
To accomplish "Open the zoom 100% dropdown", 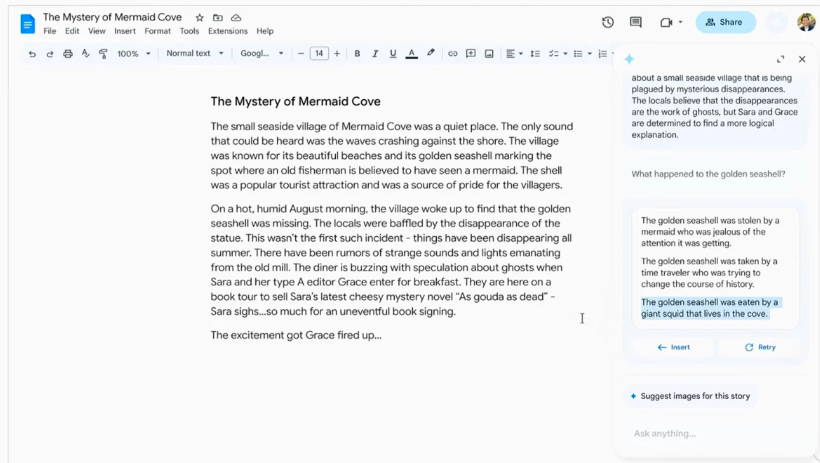I will (x=134, y=54).
